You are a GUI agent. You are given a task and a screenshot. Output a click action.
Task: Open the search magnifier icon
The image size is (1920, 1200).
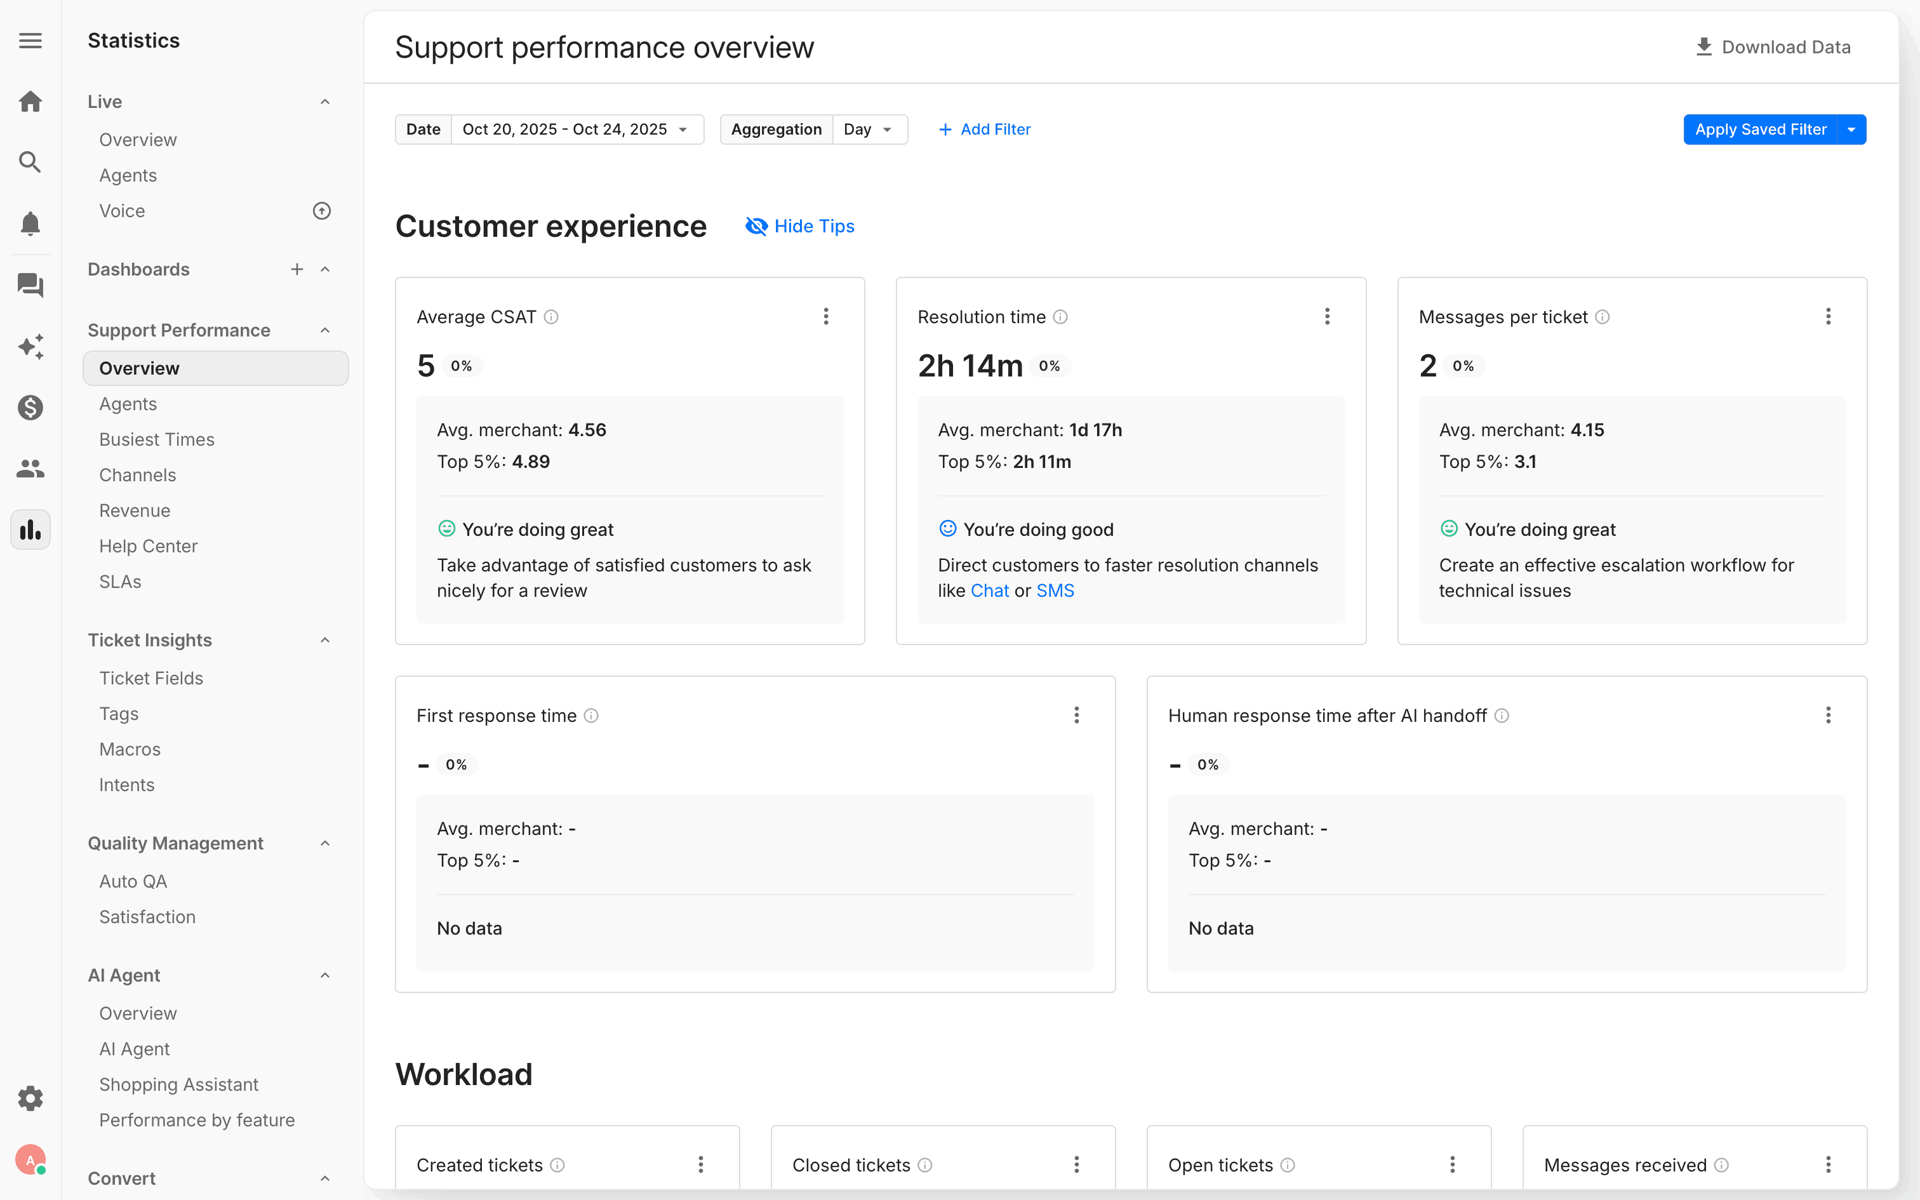[x=30, y=162]
